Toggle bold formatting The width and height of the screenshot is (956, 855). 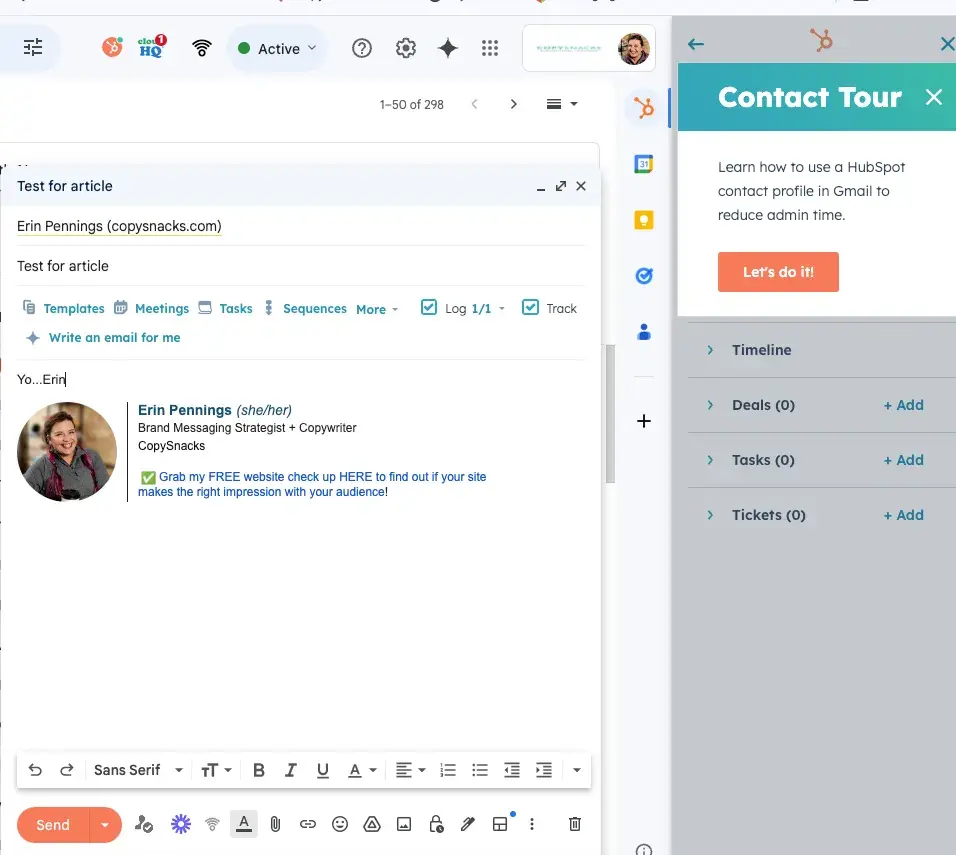pos(259,770)
